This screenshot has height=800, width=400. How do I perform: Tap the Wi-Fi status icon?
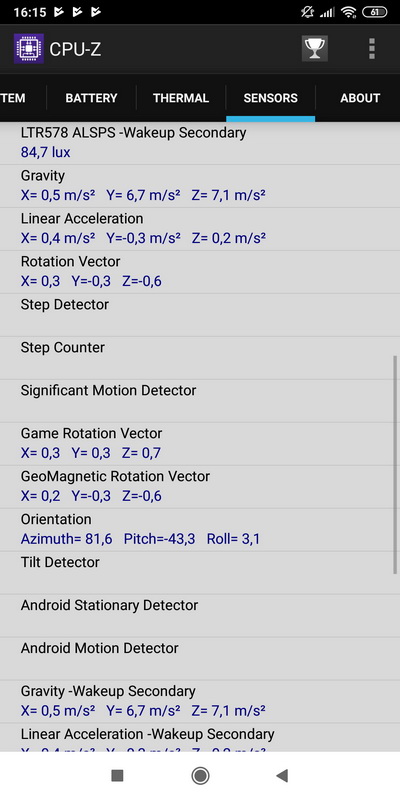[x=348, y=12]
